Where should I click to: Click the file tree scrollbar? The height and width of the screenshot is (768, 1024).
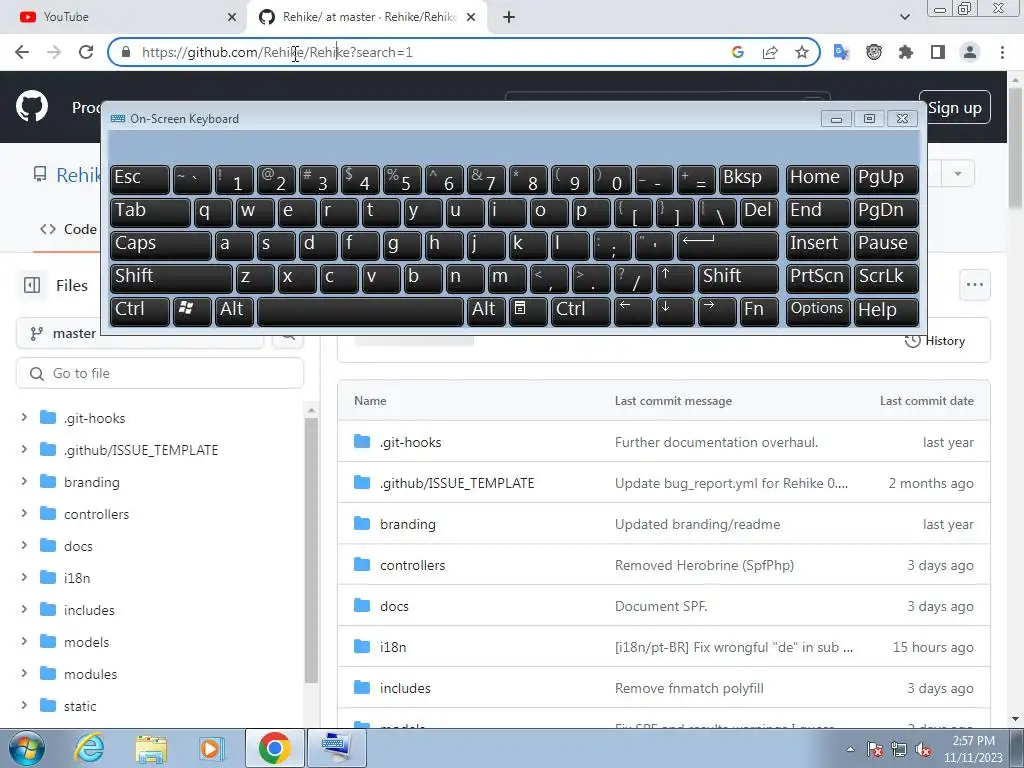point(311,549)
